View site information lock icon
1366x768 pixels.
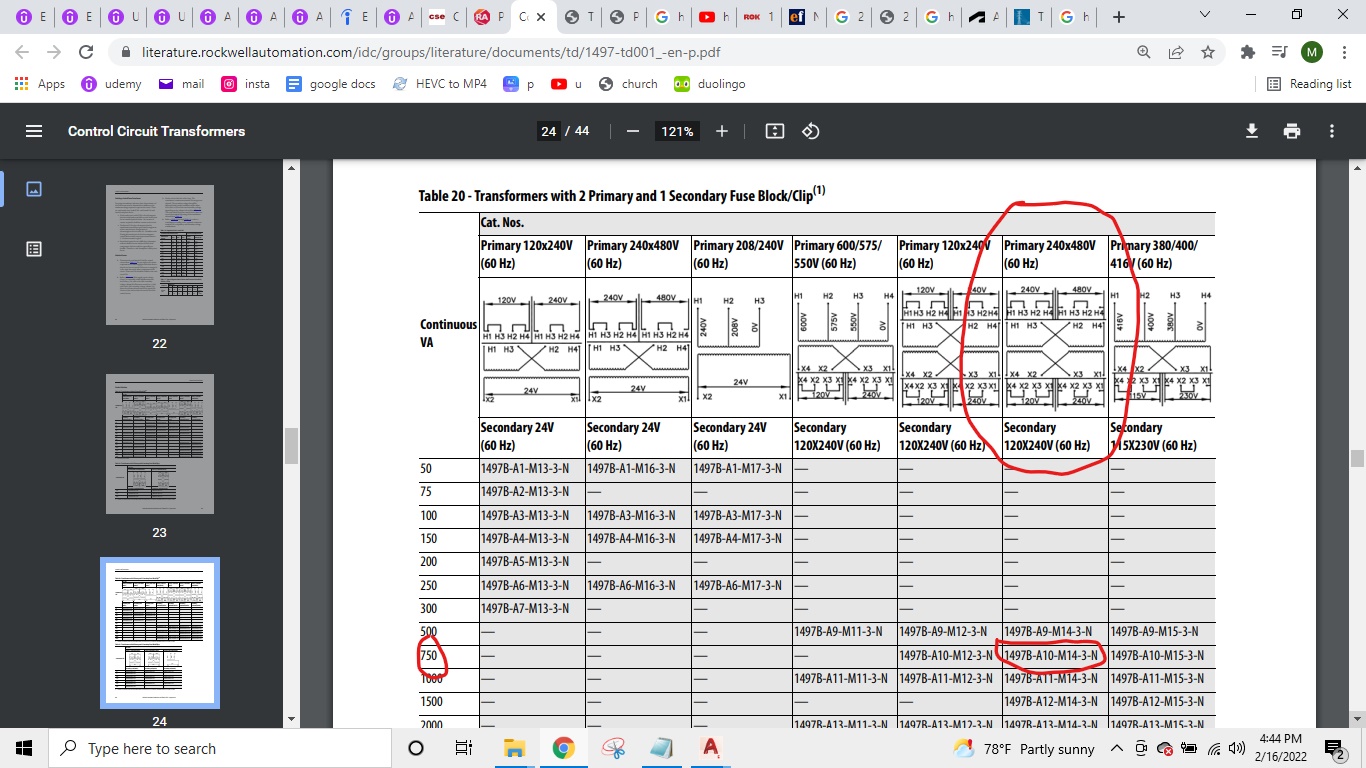(x=126, y=52)
